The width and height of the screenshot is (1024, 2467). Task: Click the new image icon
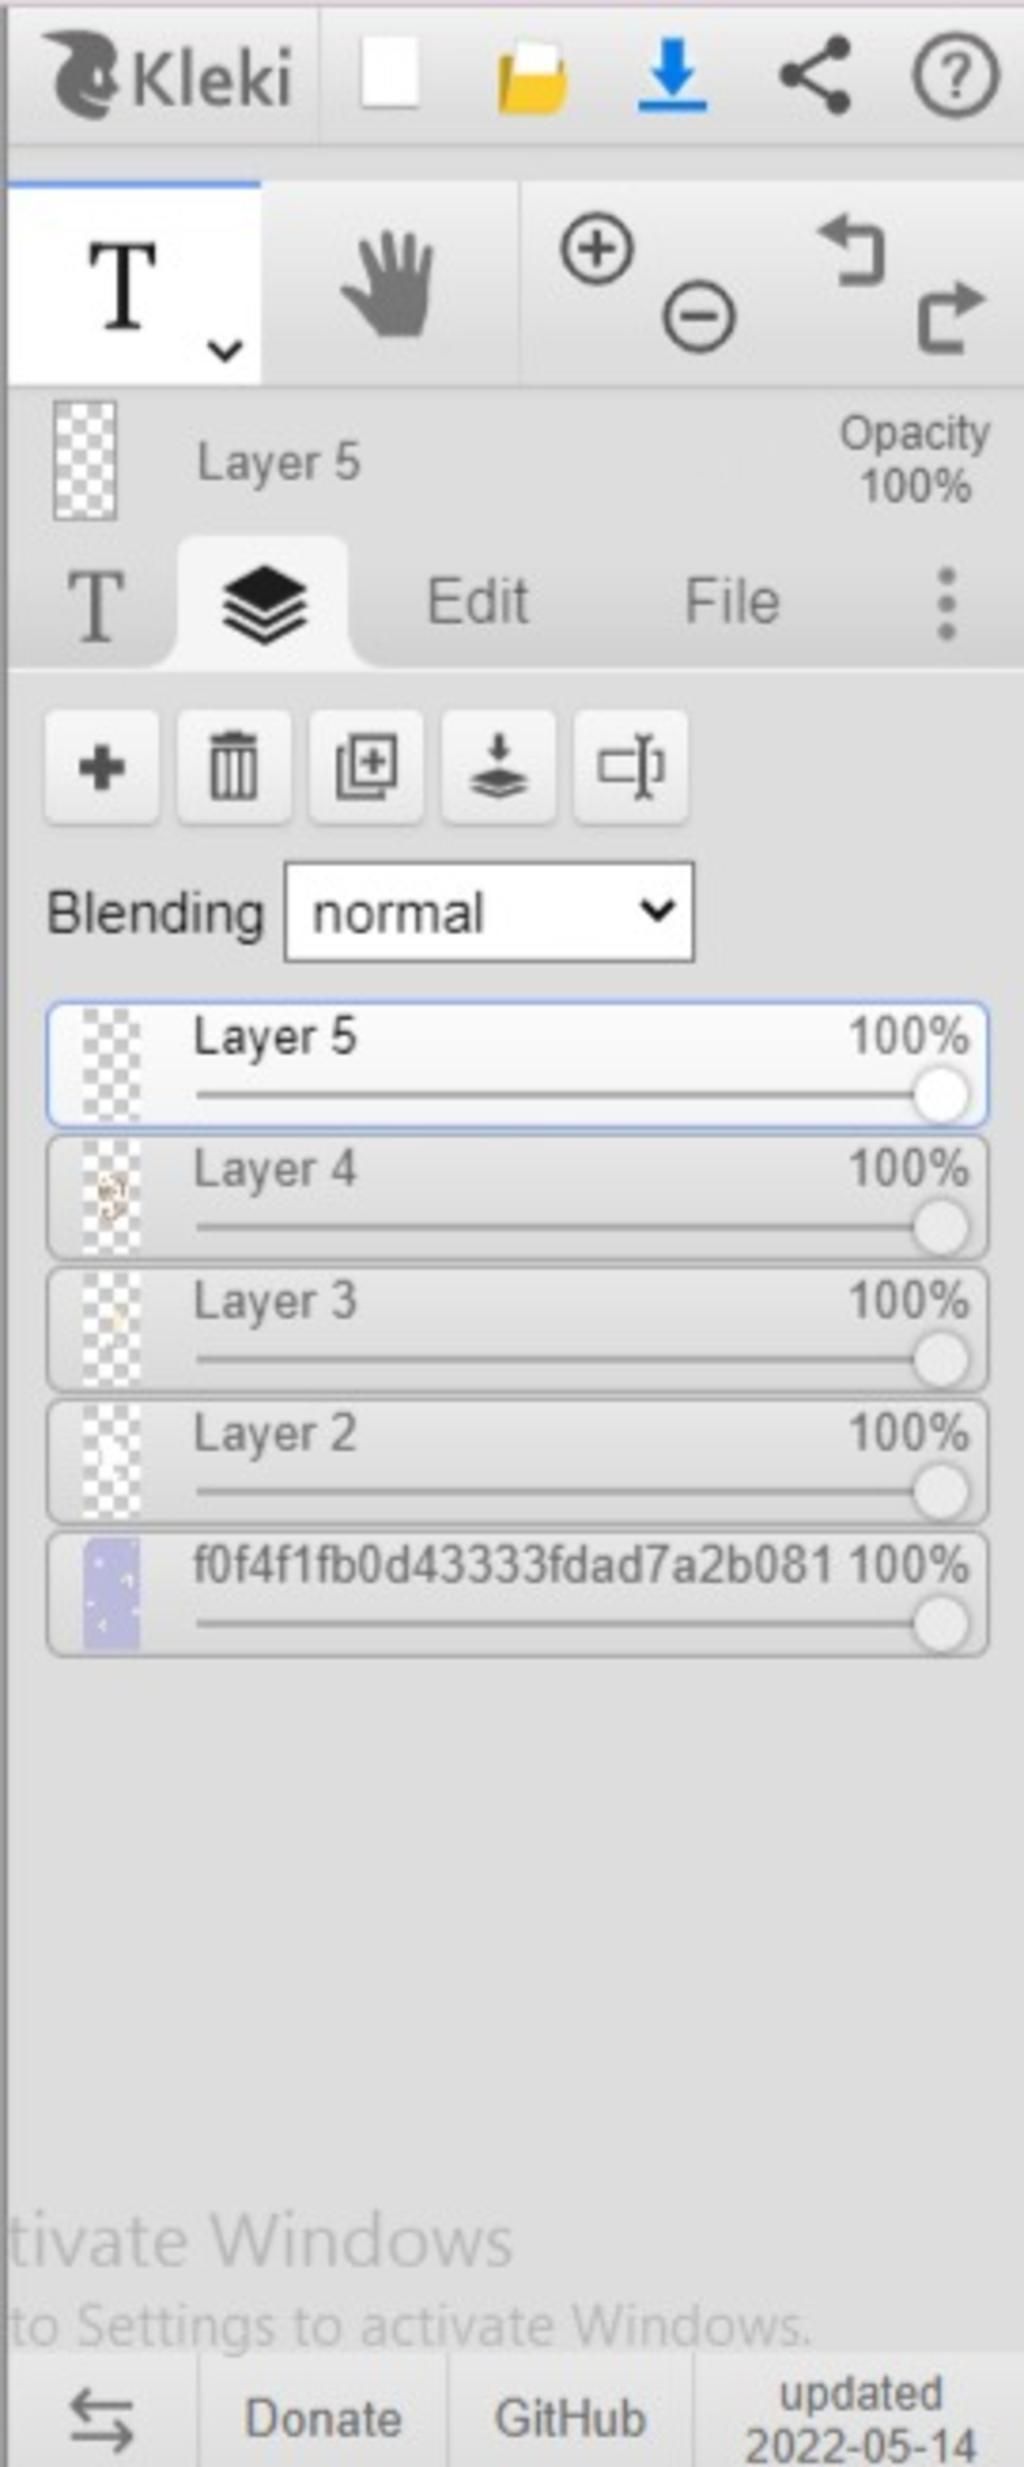click(x=389, y=73)
